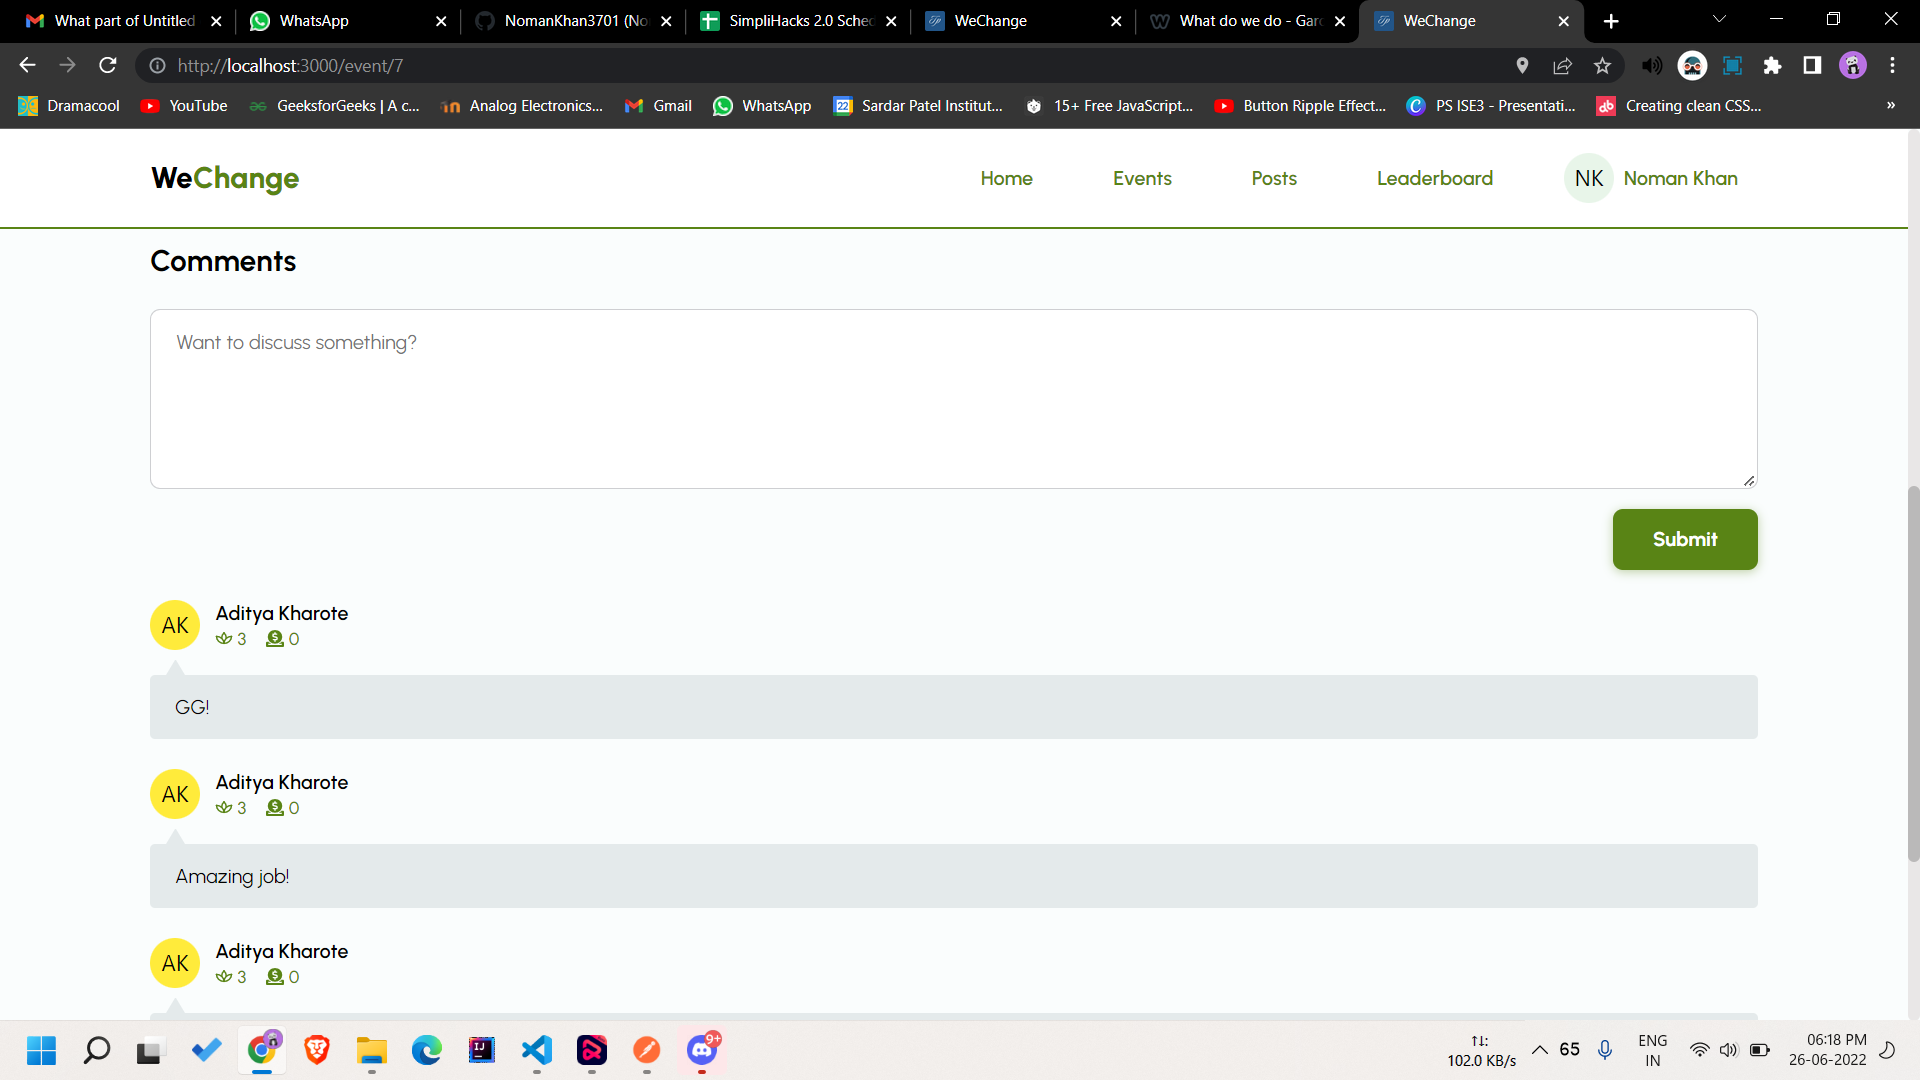
Task: Bookmark this page with the star icon
Action: tap(1603, 66)
